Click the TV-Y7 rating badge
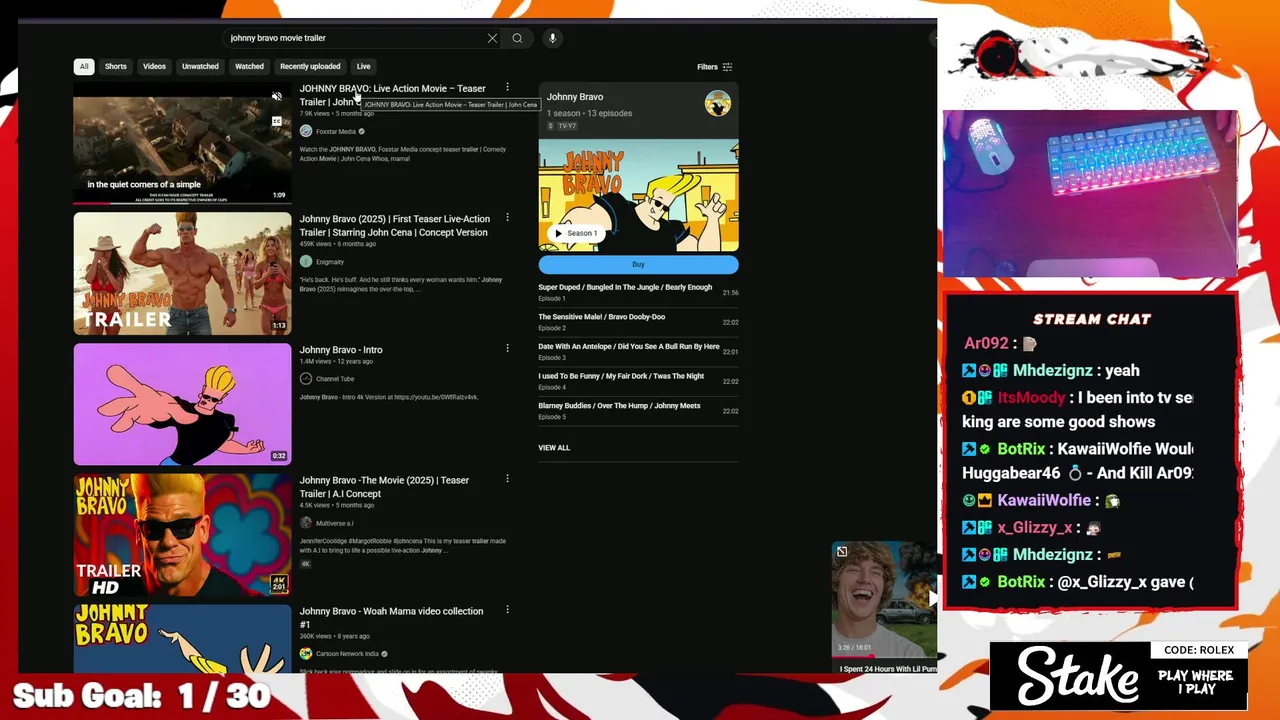The image size is (1280, 720). click(x=566, y=126)
